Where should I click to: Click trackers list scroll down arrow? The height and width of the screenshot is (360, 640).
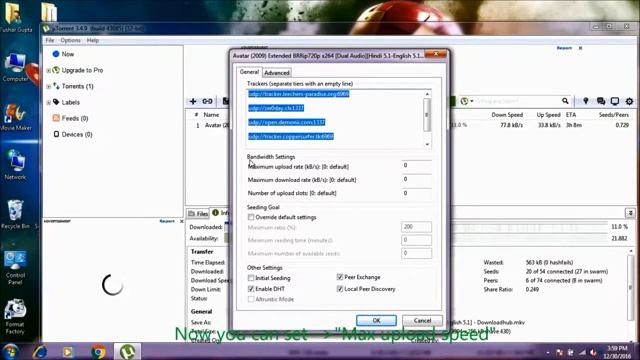click(427, 144)
